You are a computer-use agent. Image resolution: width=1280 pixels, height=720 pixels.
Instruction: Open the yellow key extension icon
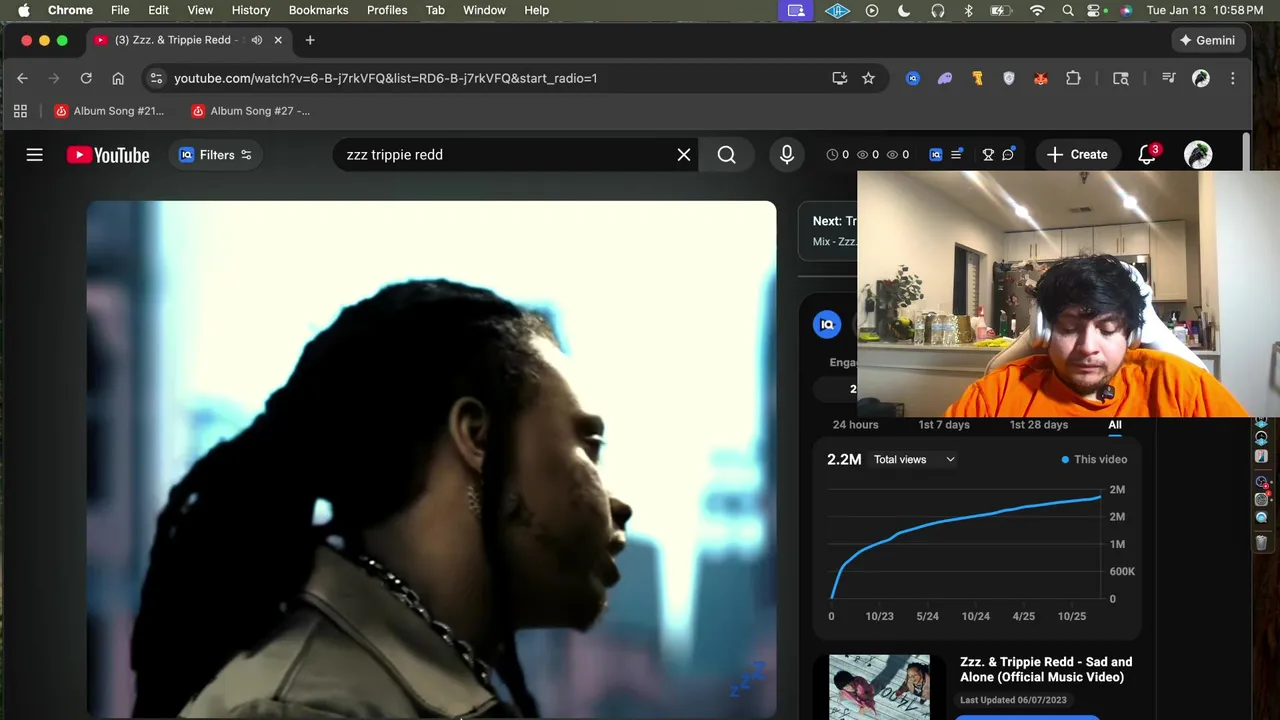coord(977,78)
